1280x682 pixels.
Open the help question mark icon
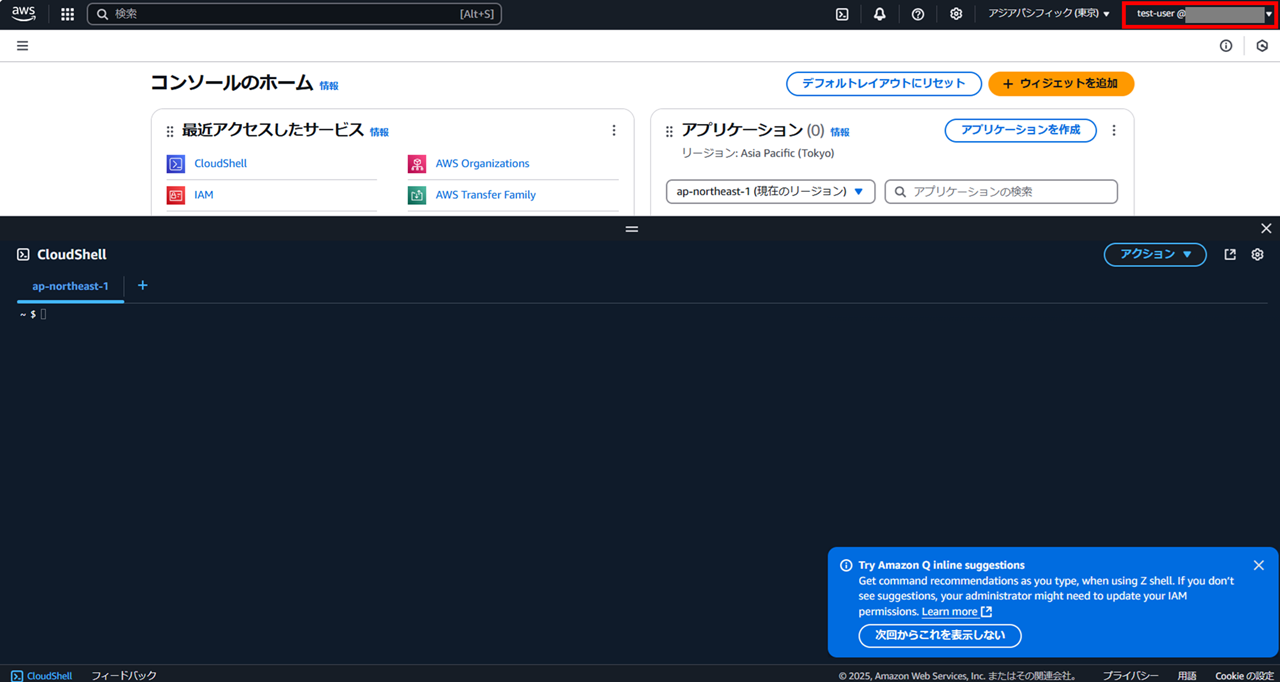918,14
